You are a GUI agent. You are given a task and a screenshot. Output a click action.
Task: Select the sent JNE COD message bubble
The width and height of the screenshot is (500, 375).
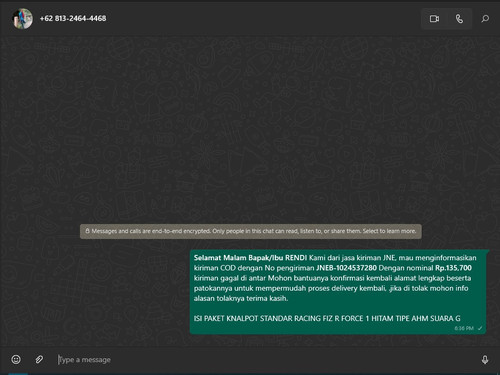click(338, 292)
